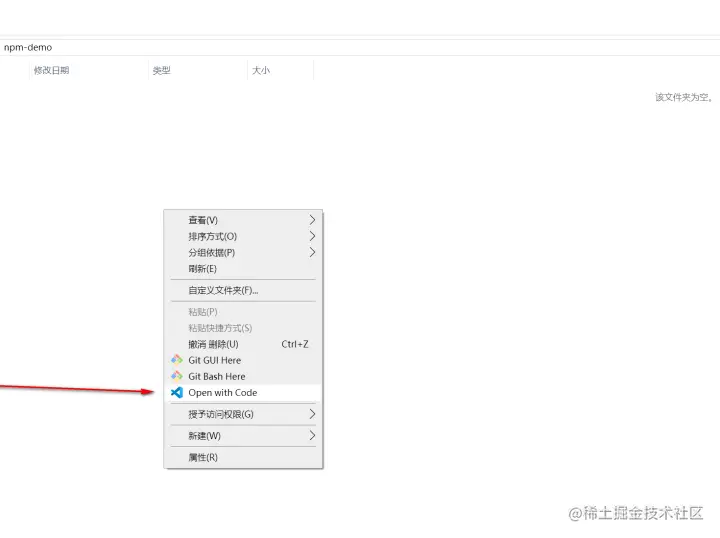Viewport: 720px width, 538px height.
Task: Select Open with Code menu item
Action: (x=243, y=392)
